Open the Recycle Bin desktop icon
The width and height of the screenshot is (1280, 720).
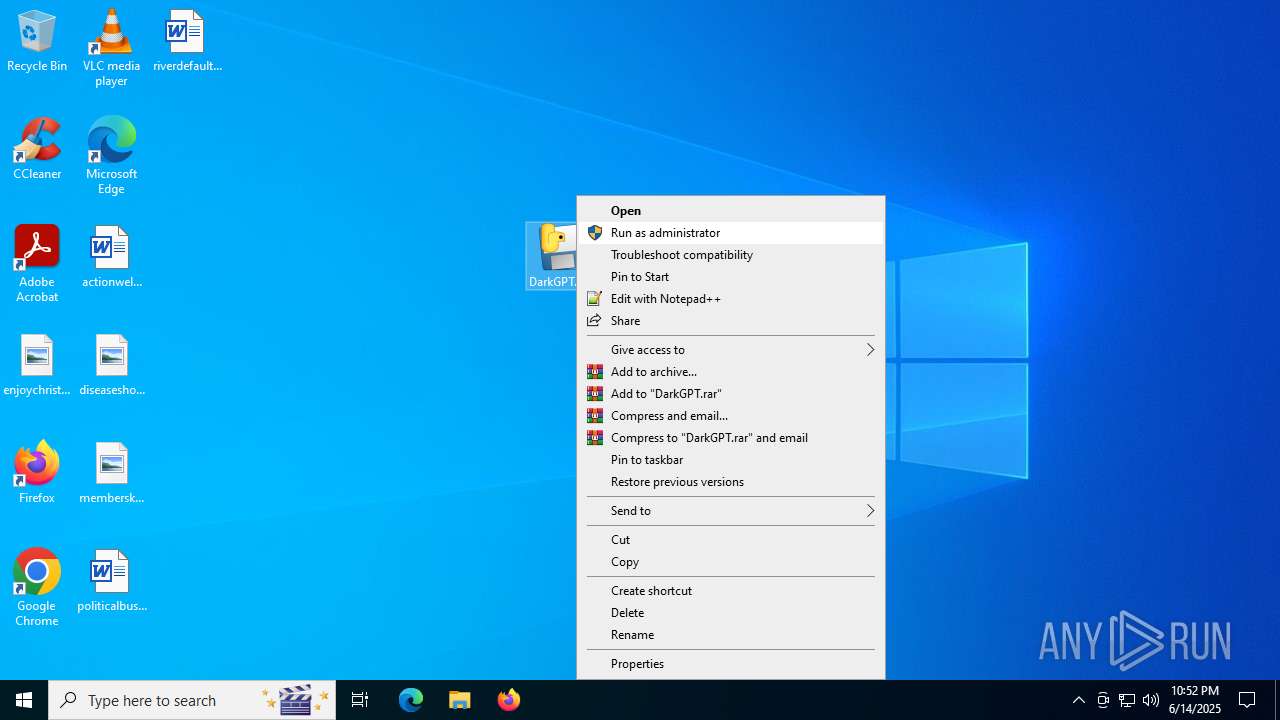[x=37, y=42]
